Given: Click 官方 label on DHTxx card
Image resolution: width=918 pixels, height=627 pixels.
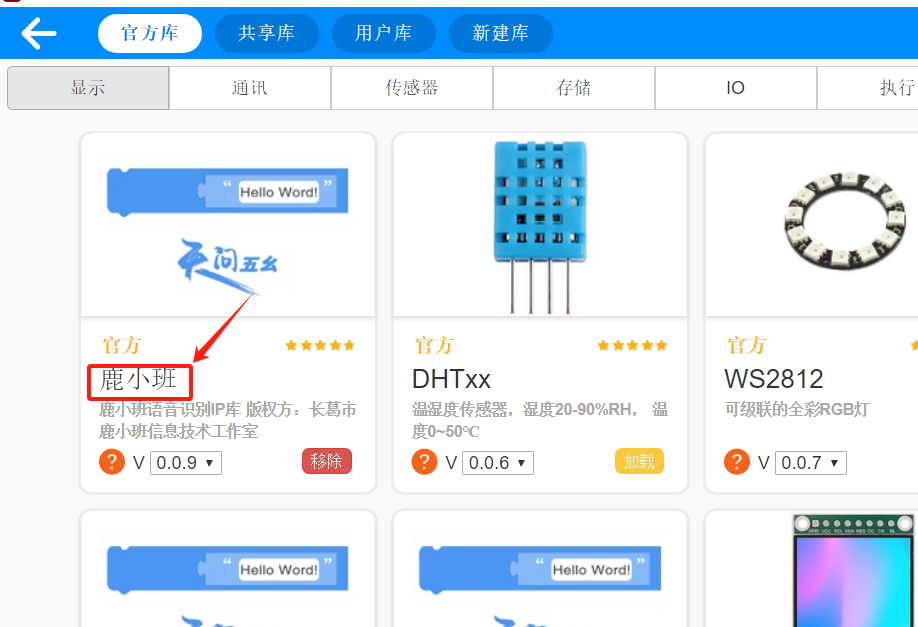Looking at the screenshot, I should (434, 345).
